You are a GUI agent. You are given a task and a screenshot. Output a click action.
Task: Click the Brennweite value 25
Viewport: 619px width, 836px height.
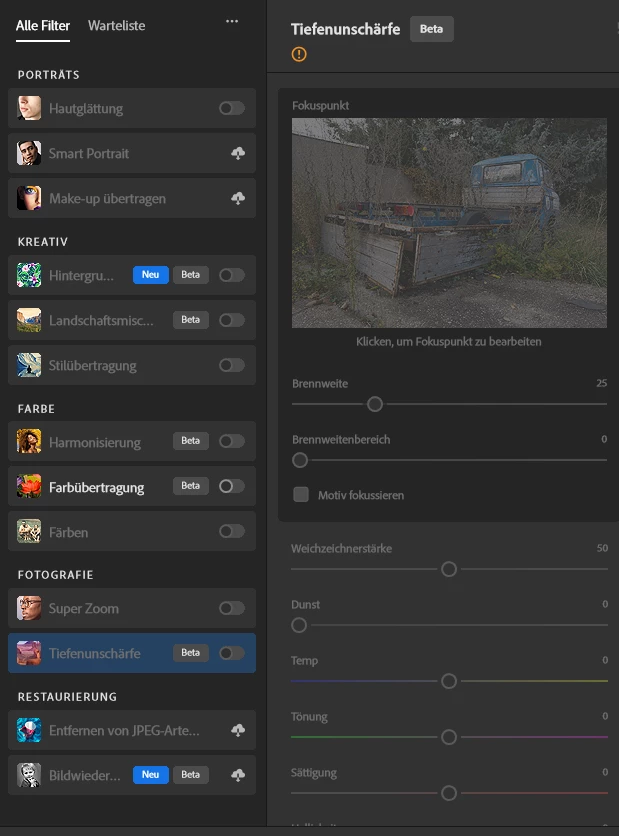tap(601, 383)
